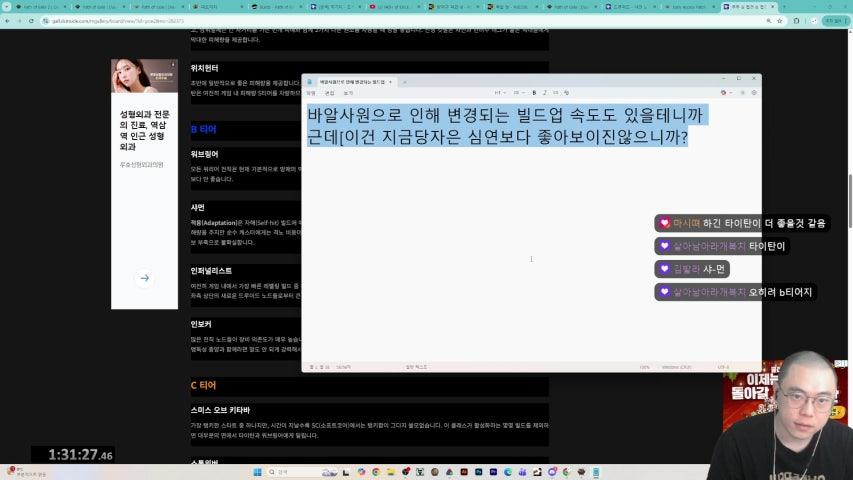Select the B 티어 heading
This screenshot has width=853, height=480.
tap(203, 130)
